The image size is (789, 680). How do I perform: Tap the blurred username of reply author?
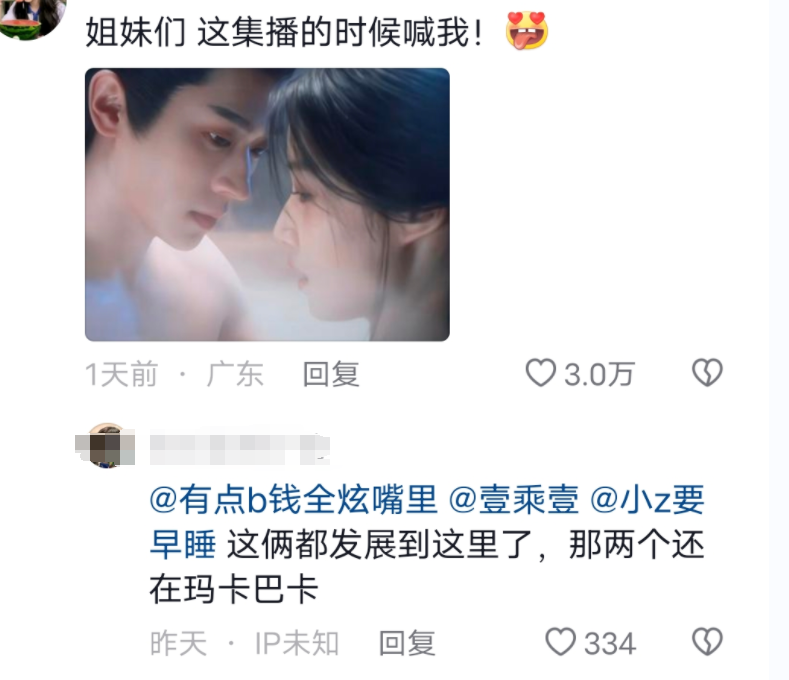click(x=240, y=448)
